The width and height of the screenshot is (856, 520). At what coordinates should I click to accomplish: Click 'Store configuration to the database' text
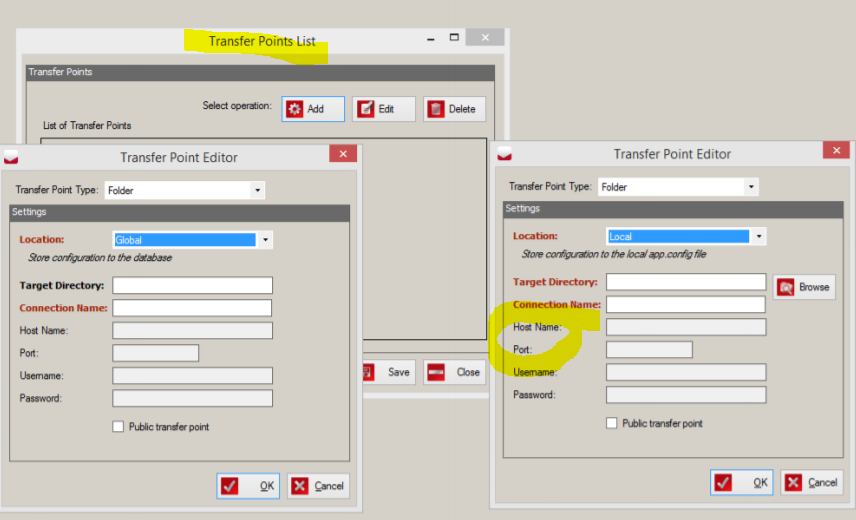pos(100,258)
